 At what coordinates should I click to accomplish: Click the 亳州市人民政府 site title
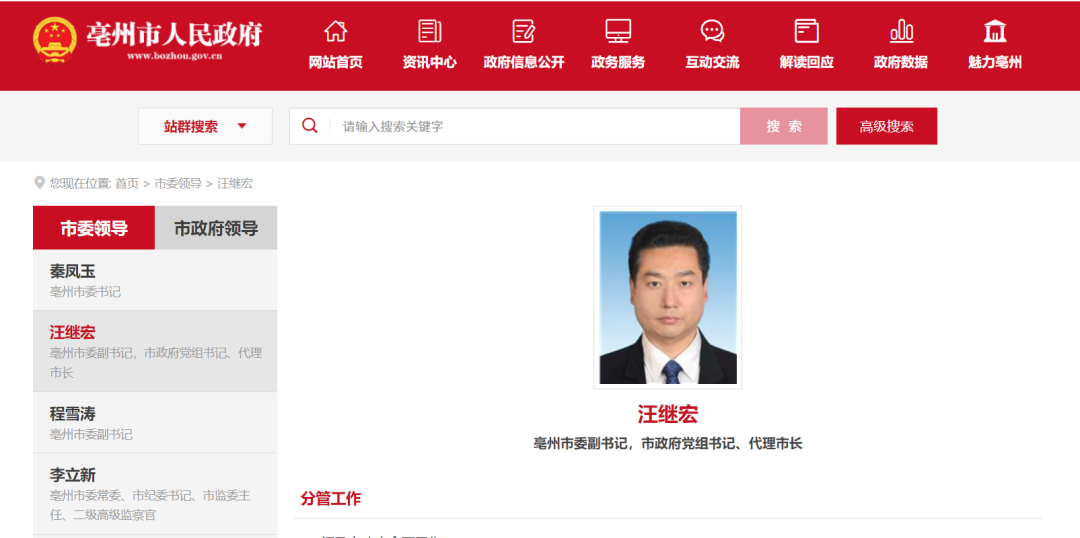174,33
